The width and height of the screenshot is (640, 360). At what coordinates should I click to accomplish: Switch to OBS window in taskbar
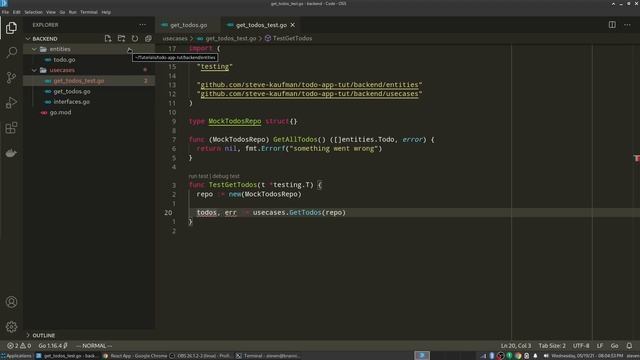click(201, 356)
